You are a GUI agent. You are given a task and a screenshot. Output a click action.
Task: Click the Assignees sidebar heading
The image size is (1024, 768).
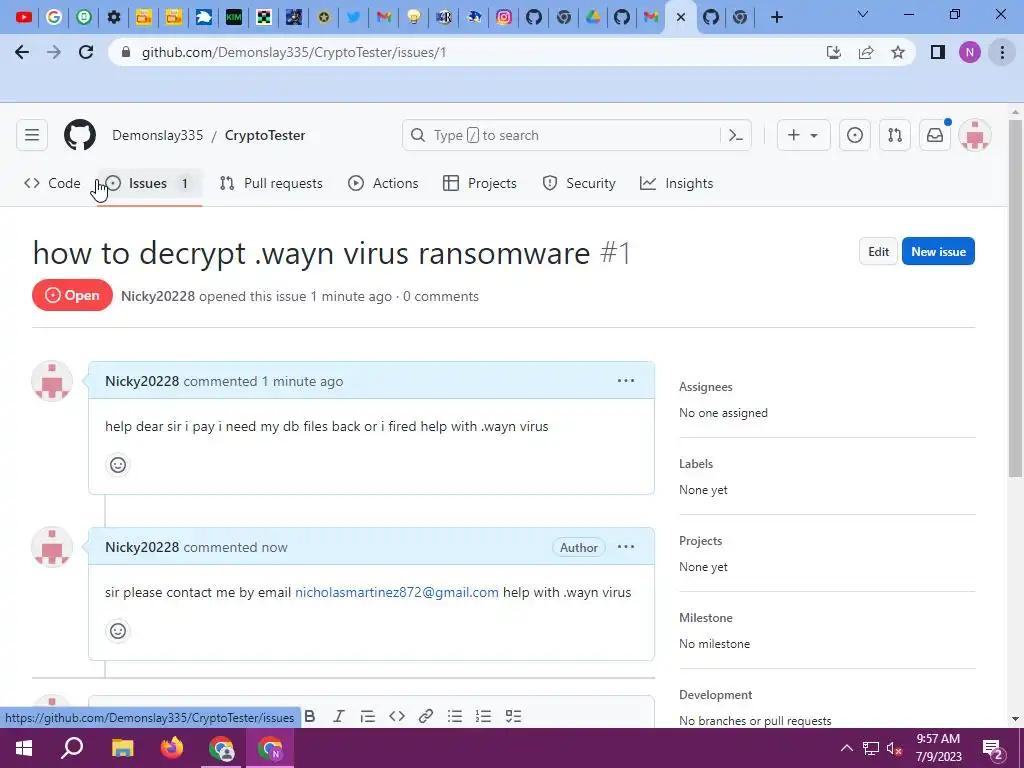point(706,387)
